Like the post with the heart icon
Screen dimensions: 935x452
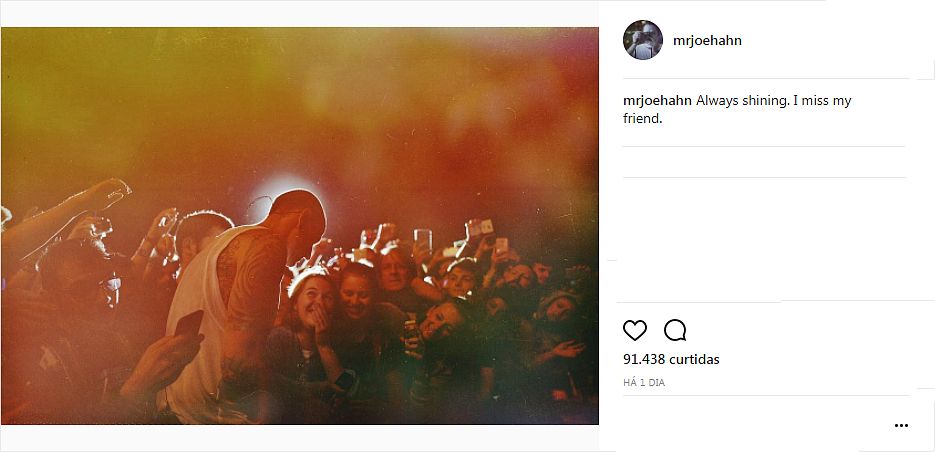point(634,330)
